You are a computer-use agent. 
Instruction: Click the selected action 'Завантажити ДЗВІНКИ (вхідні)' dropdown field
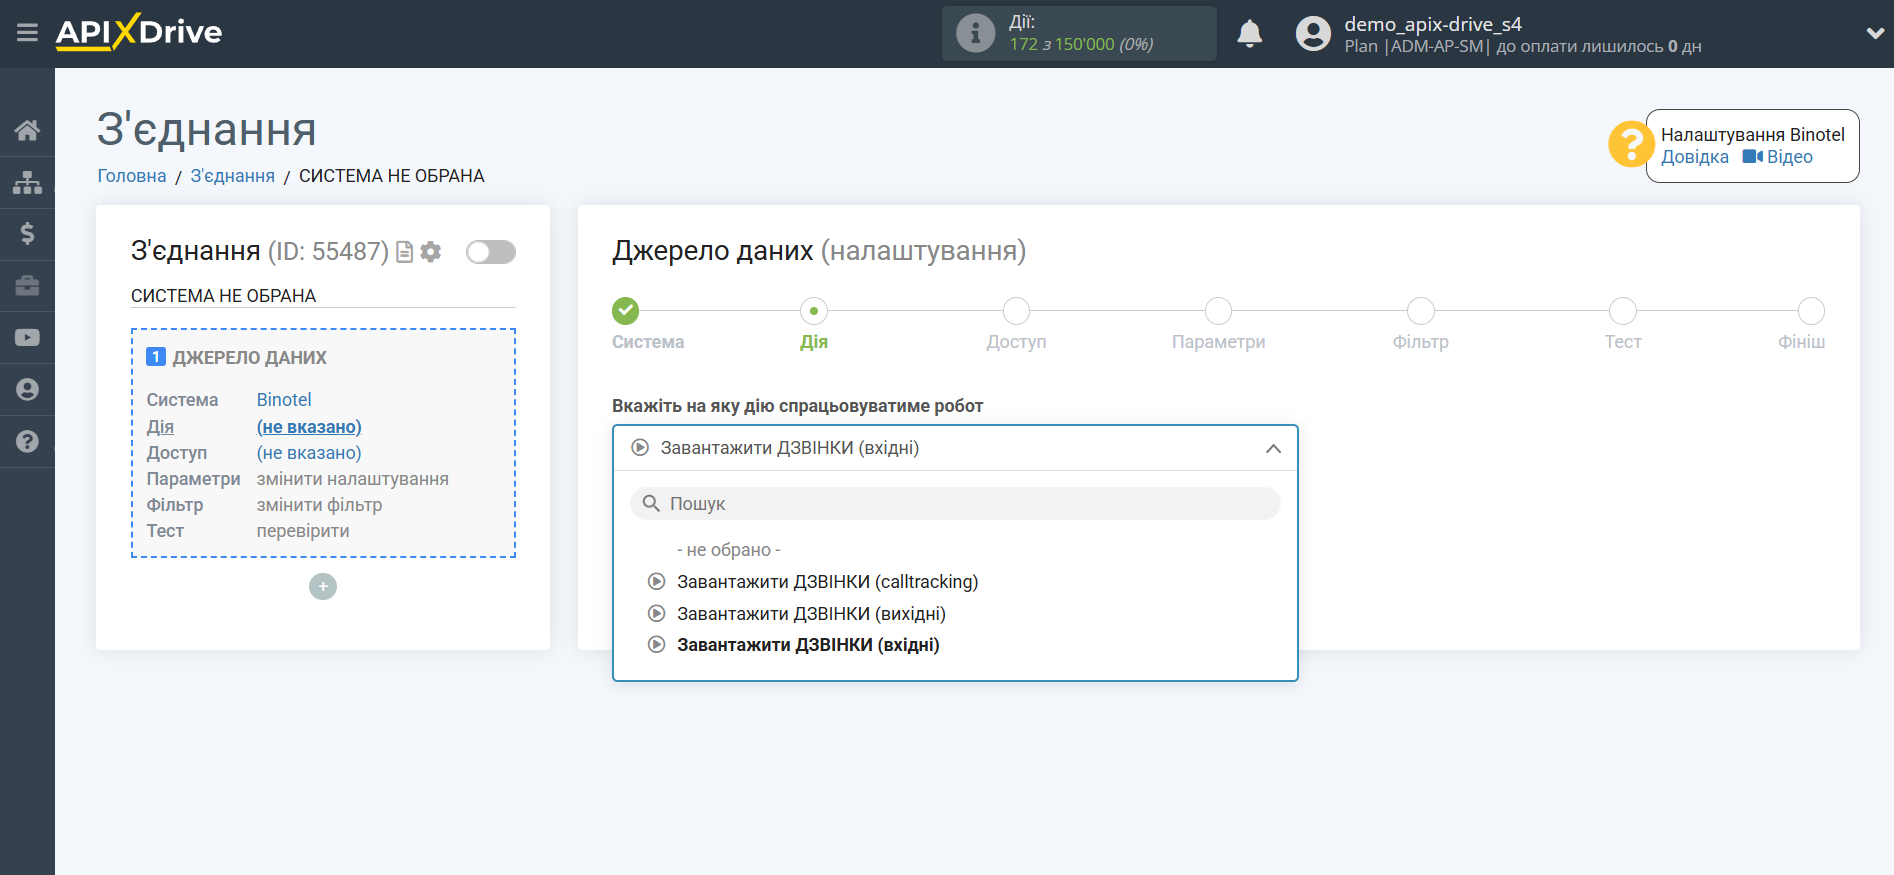(955, 448)
